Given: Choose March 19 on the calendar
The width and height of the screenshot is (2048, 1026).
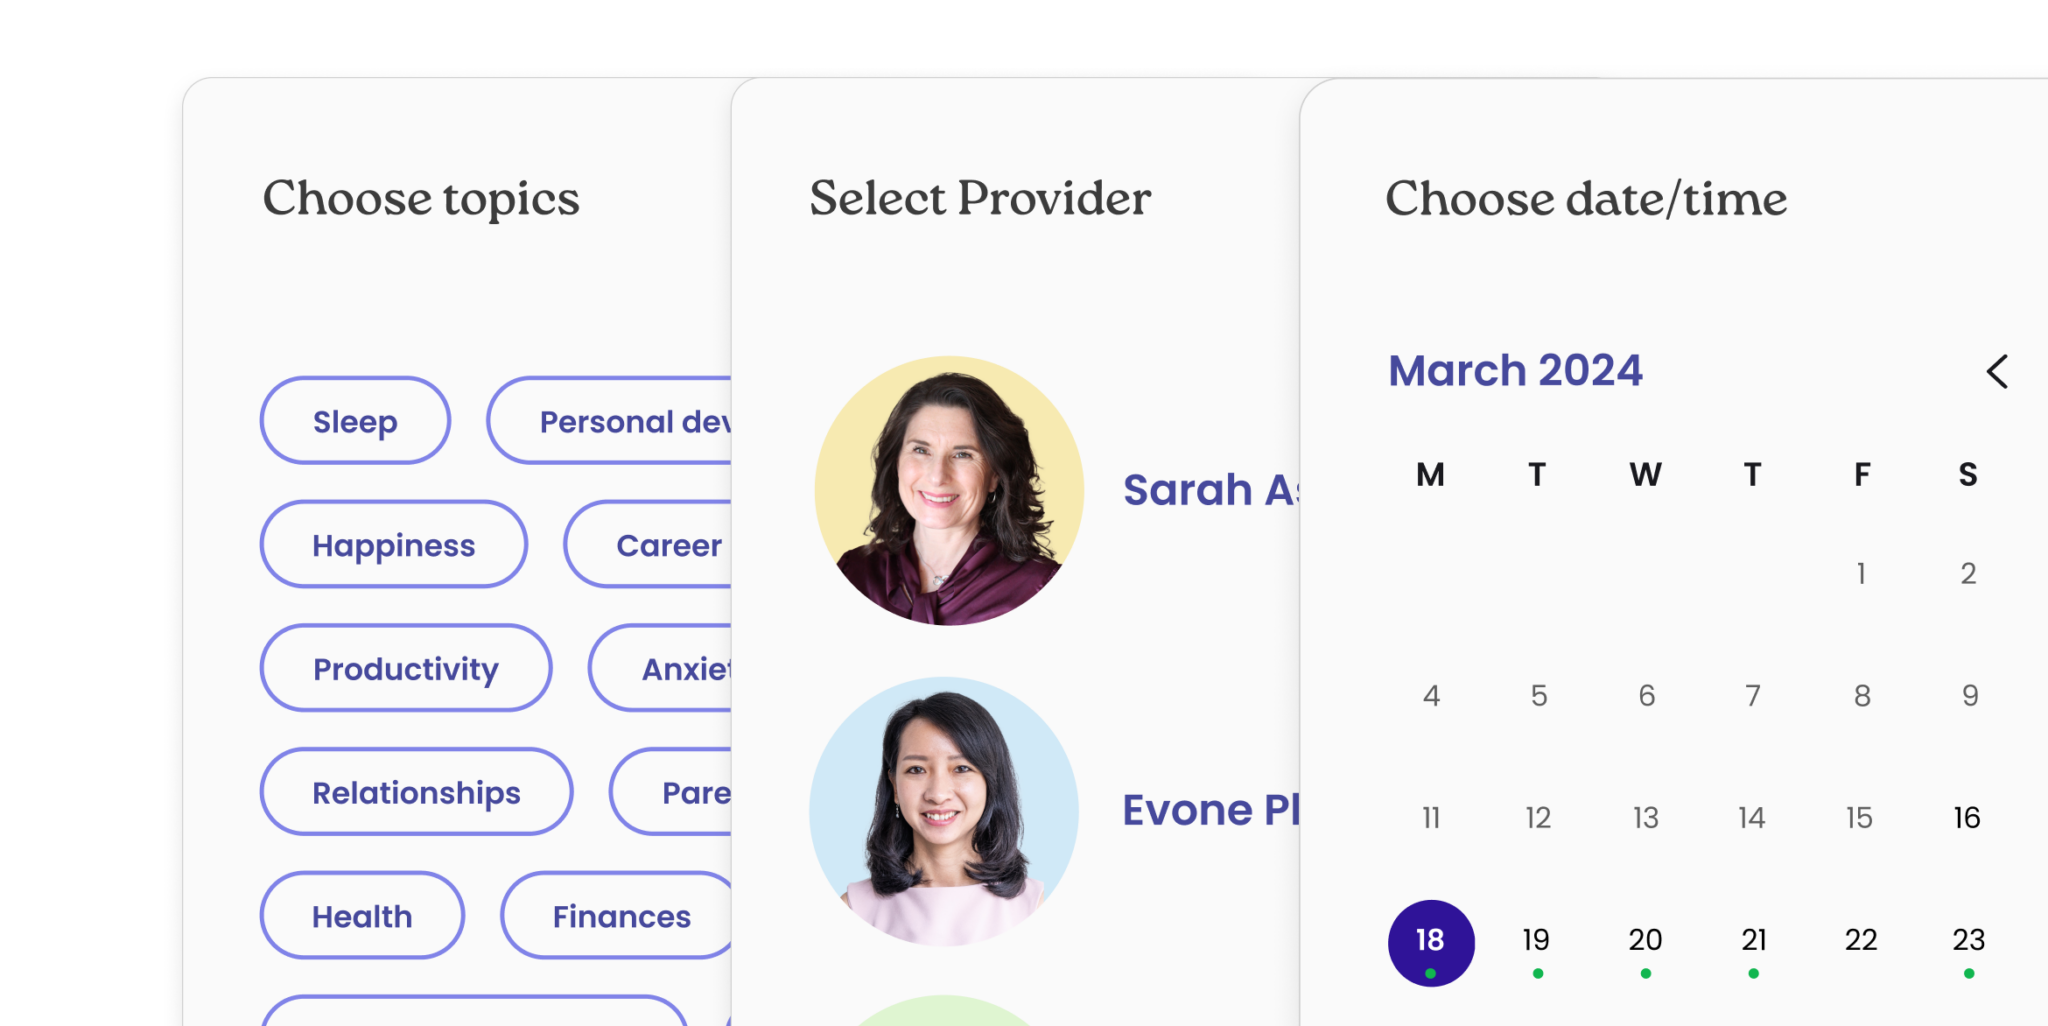Looking at the screenshot, I should (1536, 940).
